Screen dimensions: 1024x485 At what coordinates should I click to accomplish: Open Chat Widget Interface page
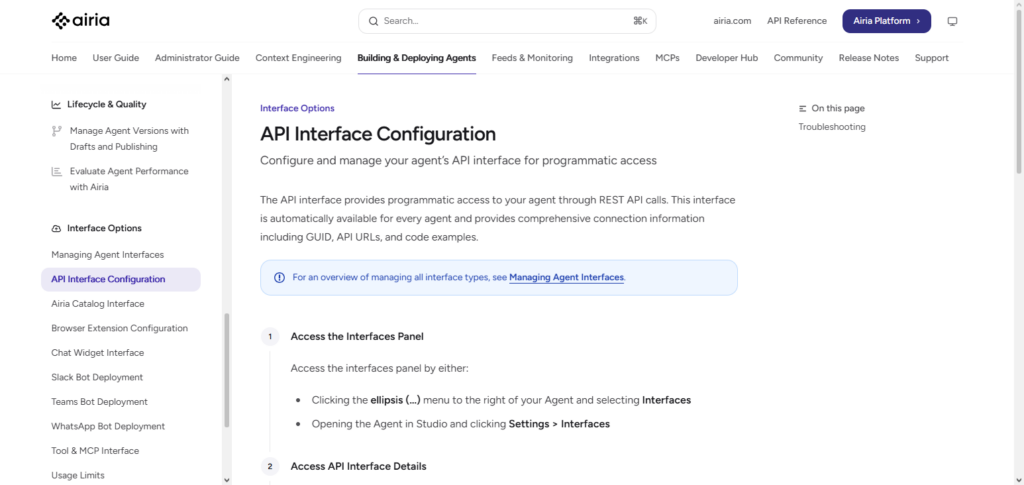pos(98,353)
